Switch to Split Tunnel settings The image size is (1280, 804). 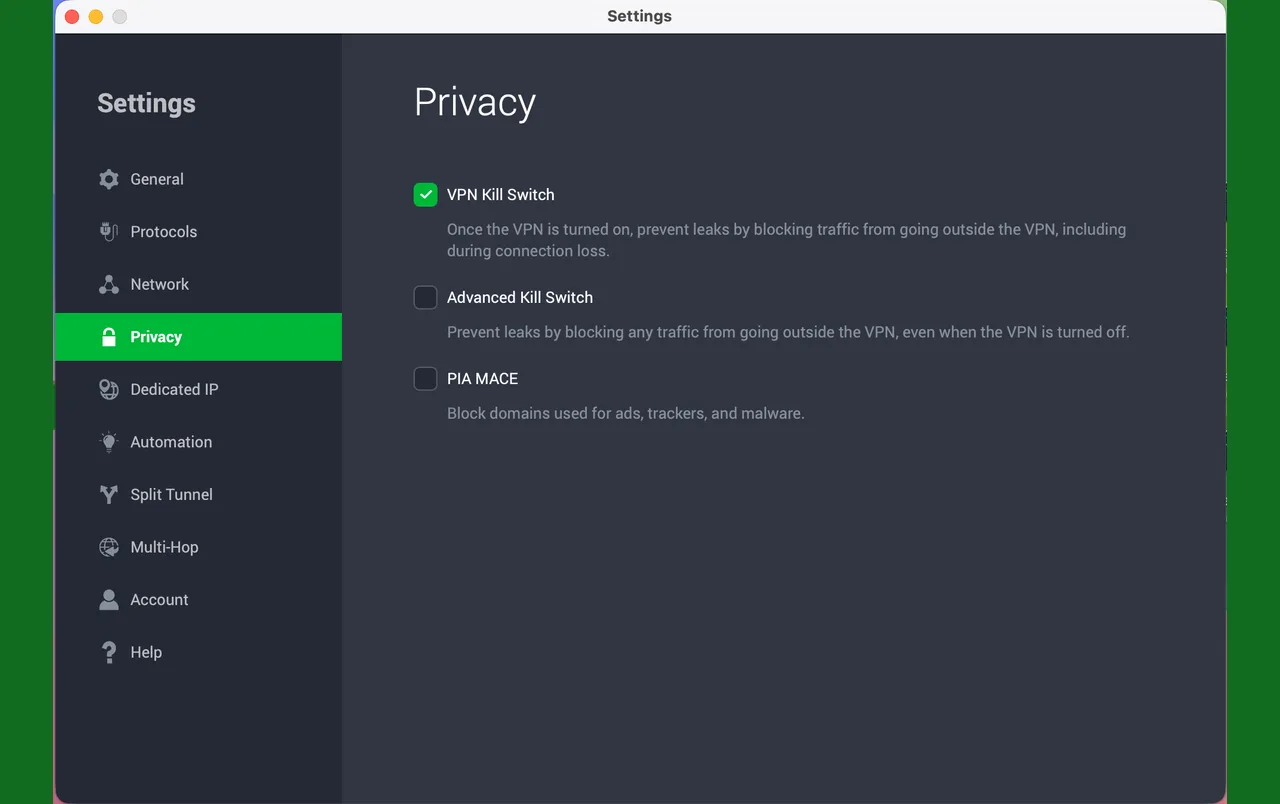pos(198,494)
